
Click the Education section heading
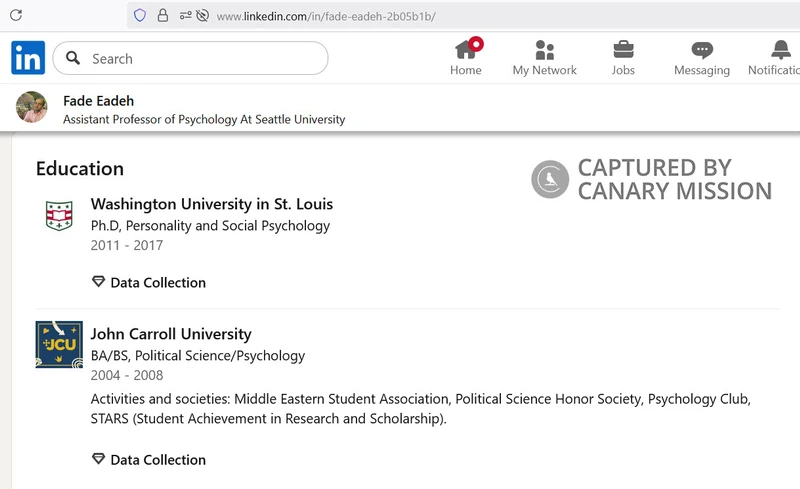pos(80,168)
